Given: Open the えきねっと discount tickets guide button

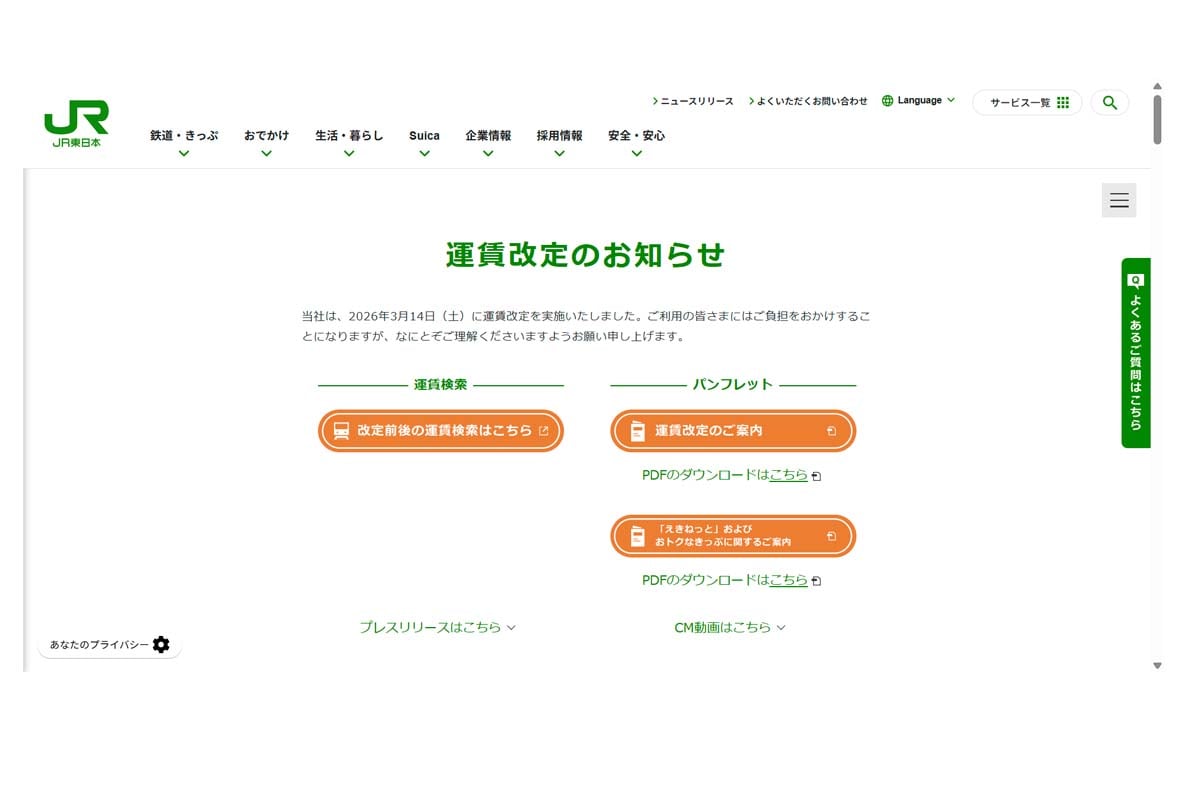Looking at the screenshot, I should coord(731,536).
